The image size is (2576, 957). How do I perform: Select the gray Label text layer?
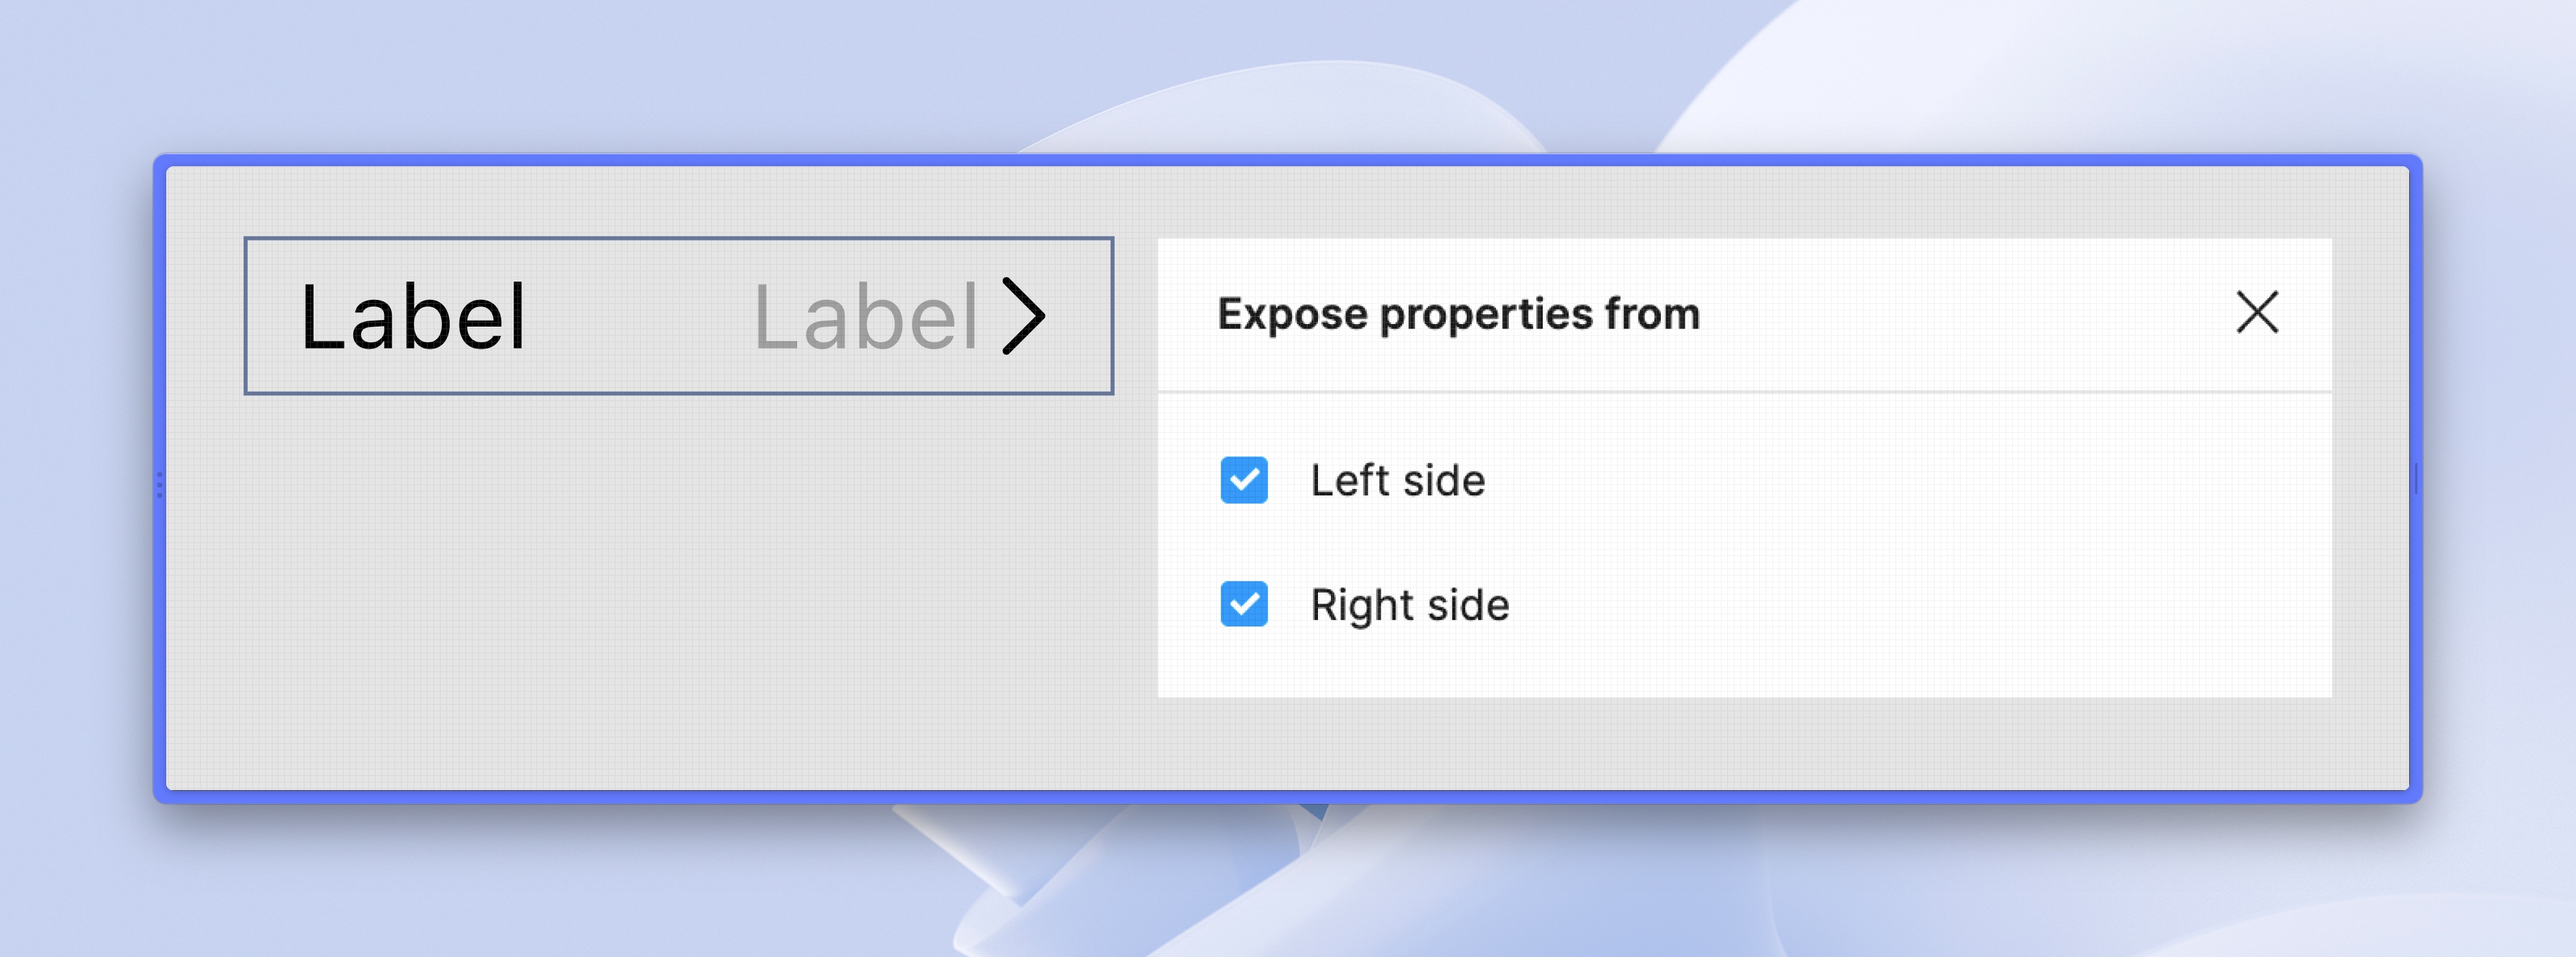click(865, 318)
